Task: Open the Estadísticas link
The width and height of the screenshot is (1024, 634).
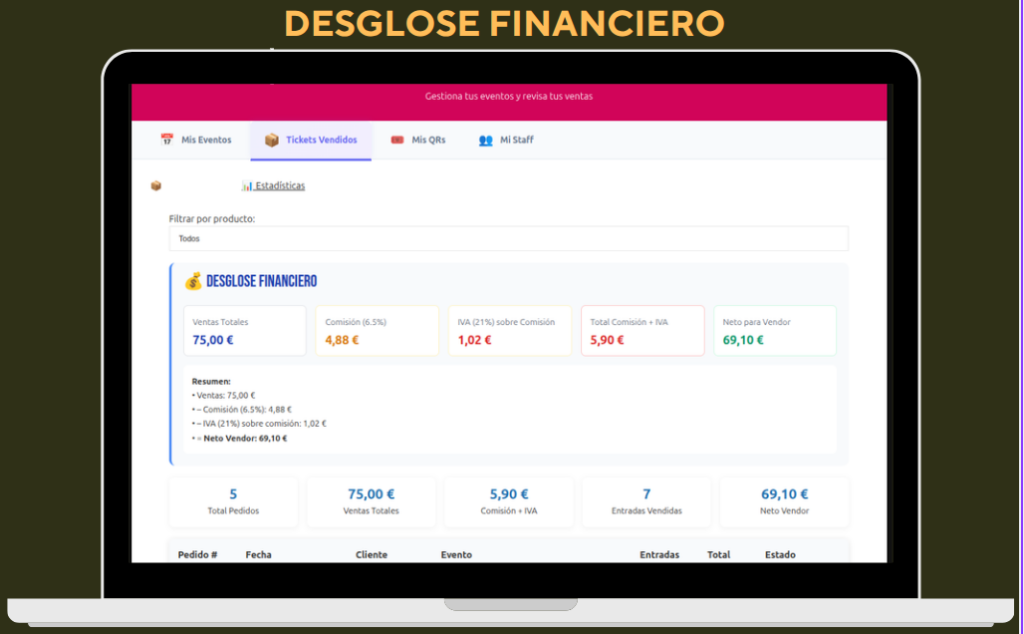Action: click(280, 186)
